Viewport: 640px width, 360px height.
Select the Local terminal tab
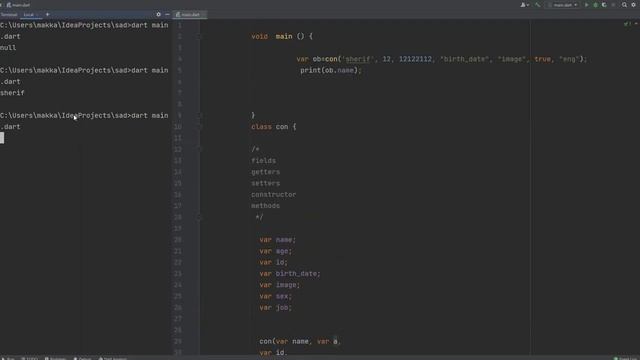click(30, 15)
